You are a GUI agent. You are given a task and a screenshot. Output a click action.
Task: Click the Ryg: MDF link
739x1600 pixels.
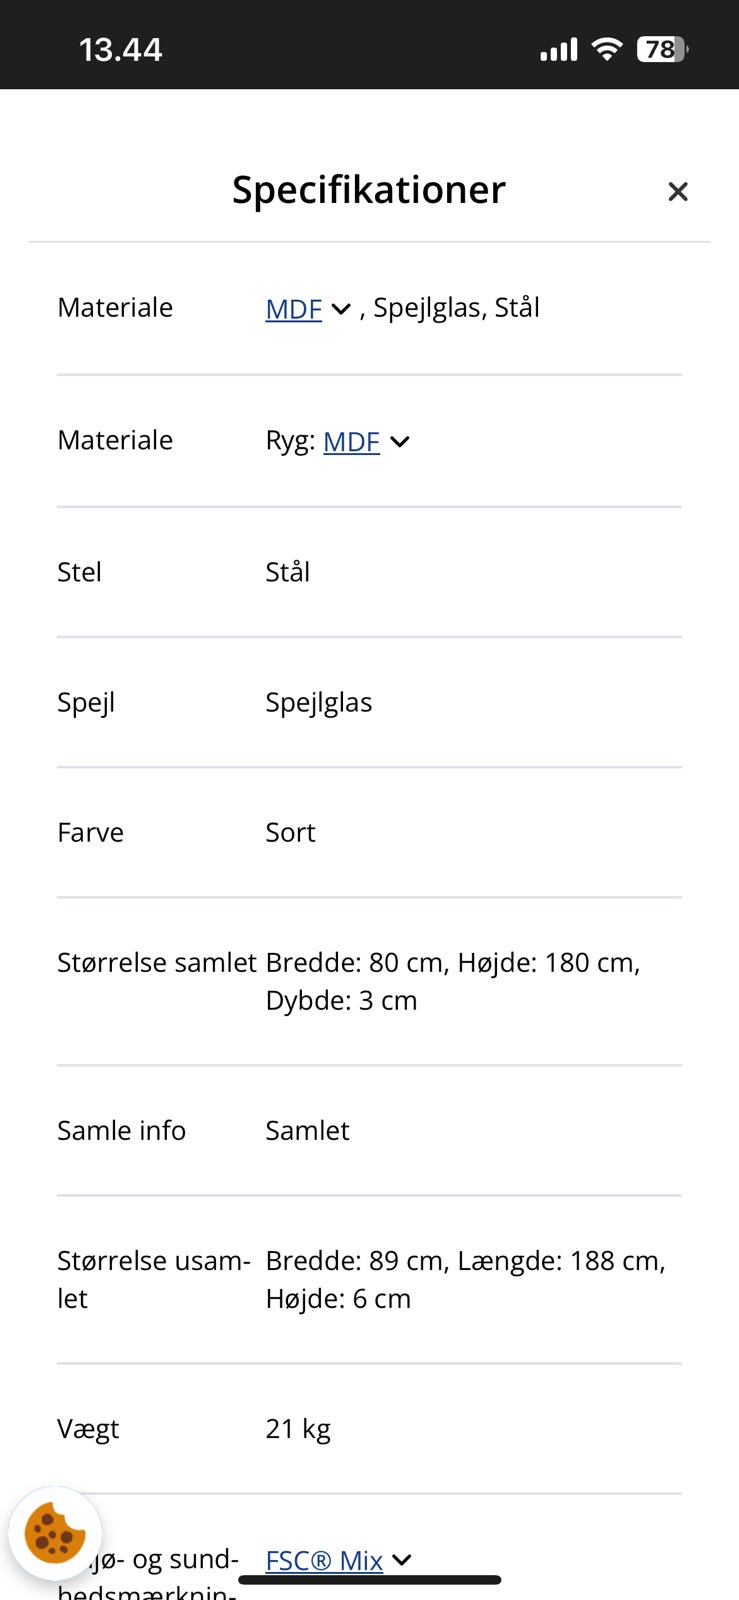coord(350,441)
